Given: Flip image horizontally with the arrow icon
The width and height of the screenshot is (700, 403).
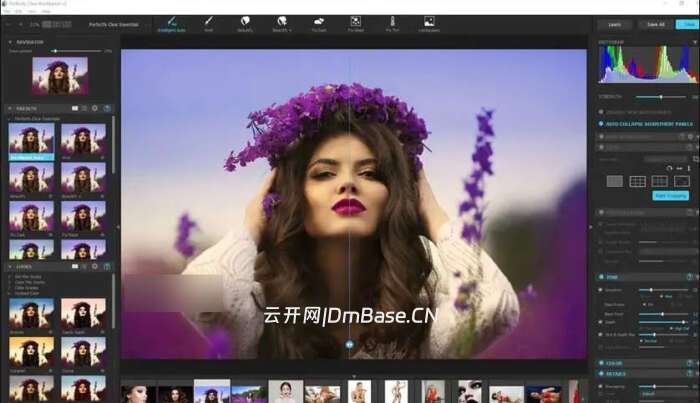Looking at the screenshot, I should click(x=679, y=168).
